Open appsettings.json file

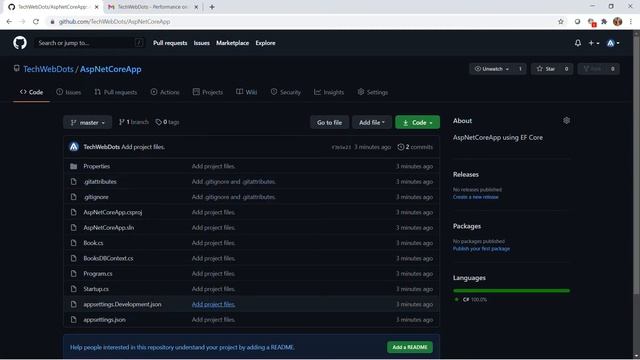click(104, 320)
